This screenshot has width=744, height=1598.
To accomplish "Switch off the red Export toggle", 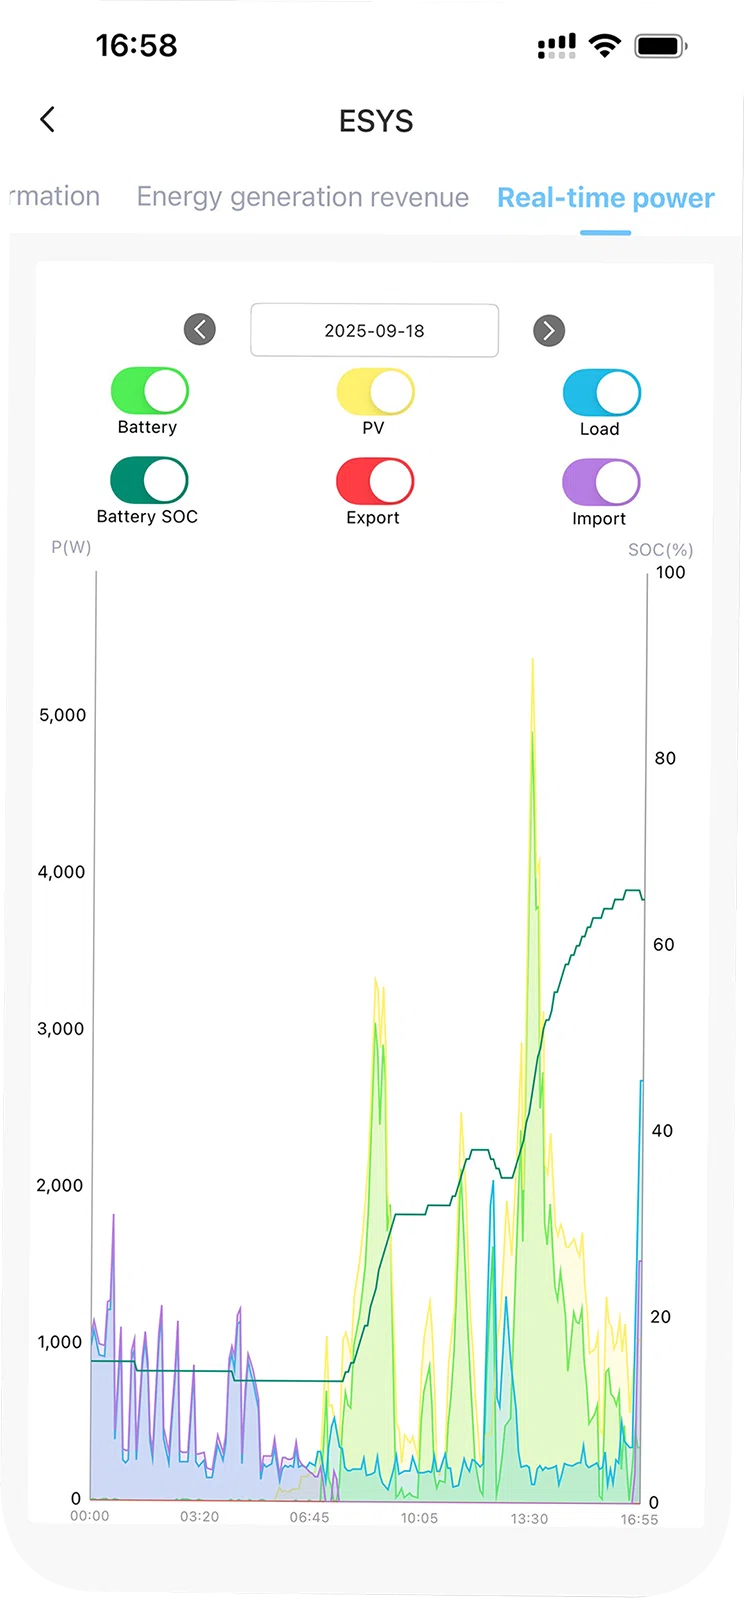I will (x=376, y=481).
